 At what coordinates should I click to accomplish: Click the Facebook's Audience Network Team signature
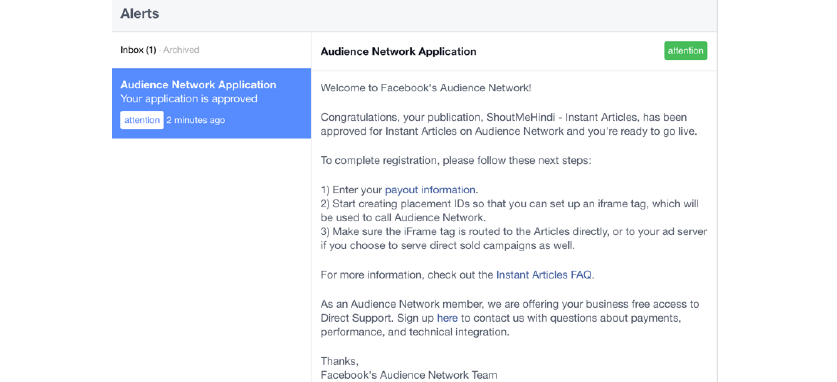coord(409,375)
